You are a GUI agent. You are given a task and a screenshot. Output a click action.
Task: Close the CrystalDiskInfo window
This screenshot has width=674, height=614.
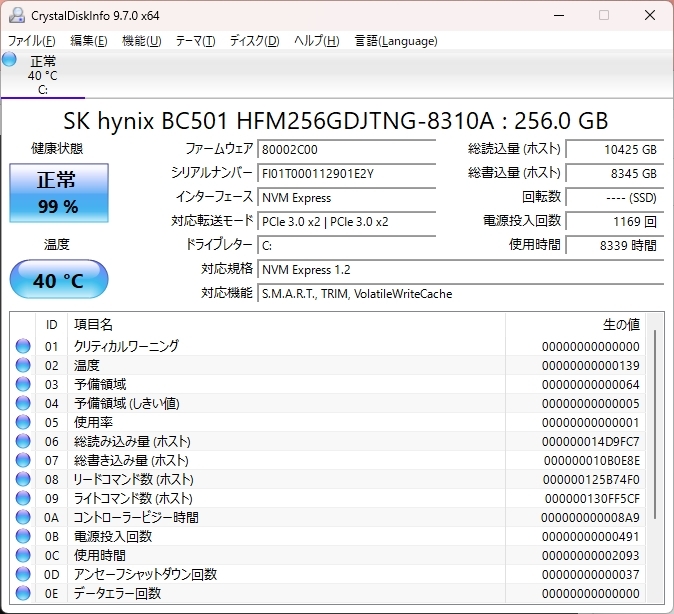650,15
